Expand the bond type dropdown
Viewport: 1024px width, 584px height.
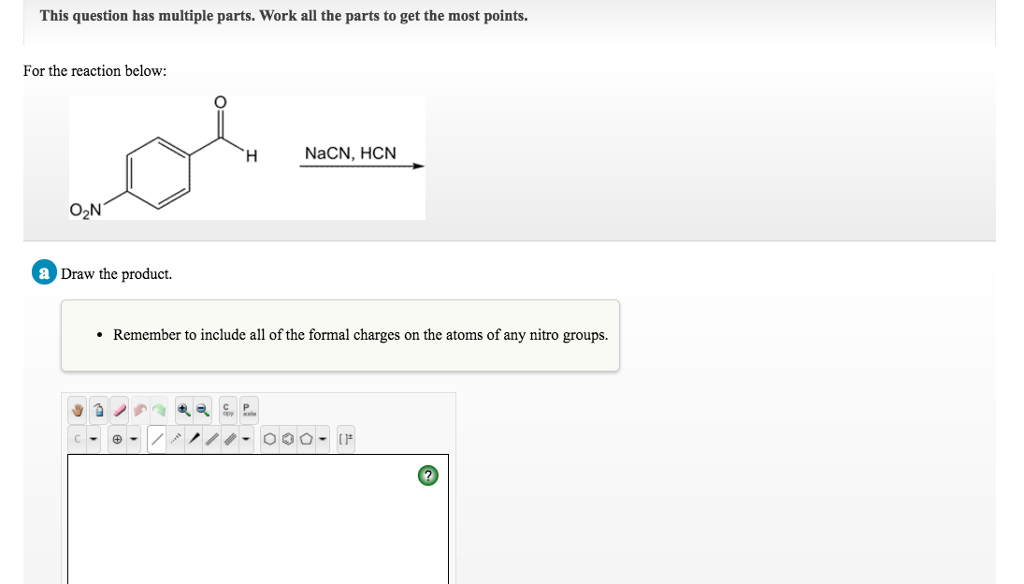click(x=247, y=437)
